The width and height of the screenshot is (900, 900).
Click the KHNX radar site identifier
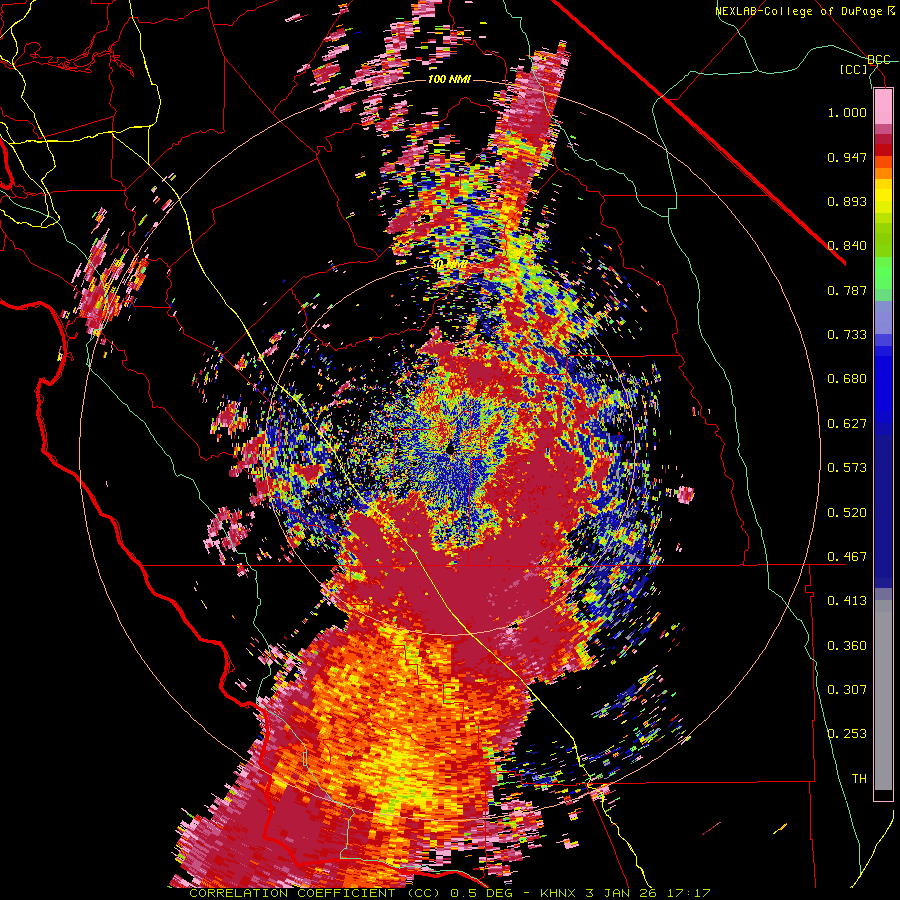(x=558, y=893)
